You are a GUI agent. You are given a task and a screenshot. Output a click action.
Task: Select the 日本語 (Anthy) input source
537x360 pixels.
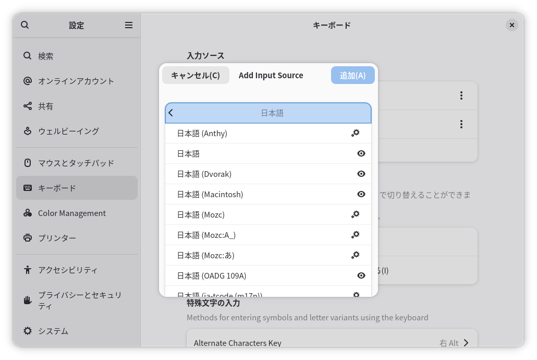268,133
